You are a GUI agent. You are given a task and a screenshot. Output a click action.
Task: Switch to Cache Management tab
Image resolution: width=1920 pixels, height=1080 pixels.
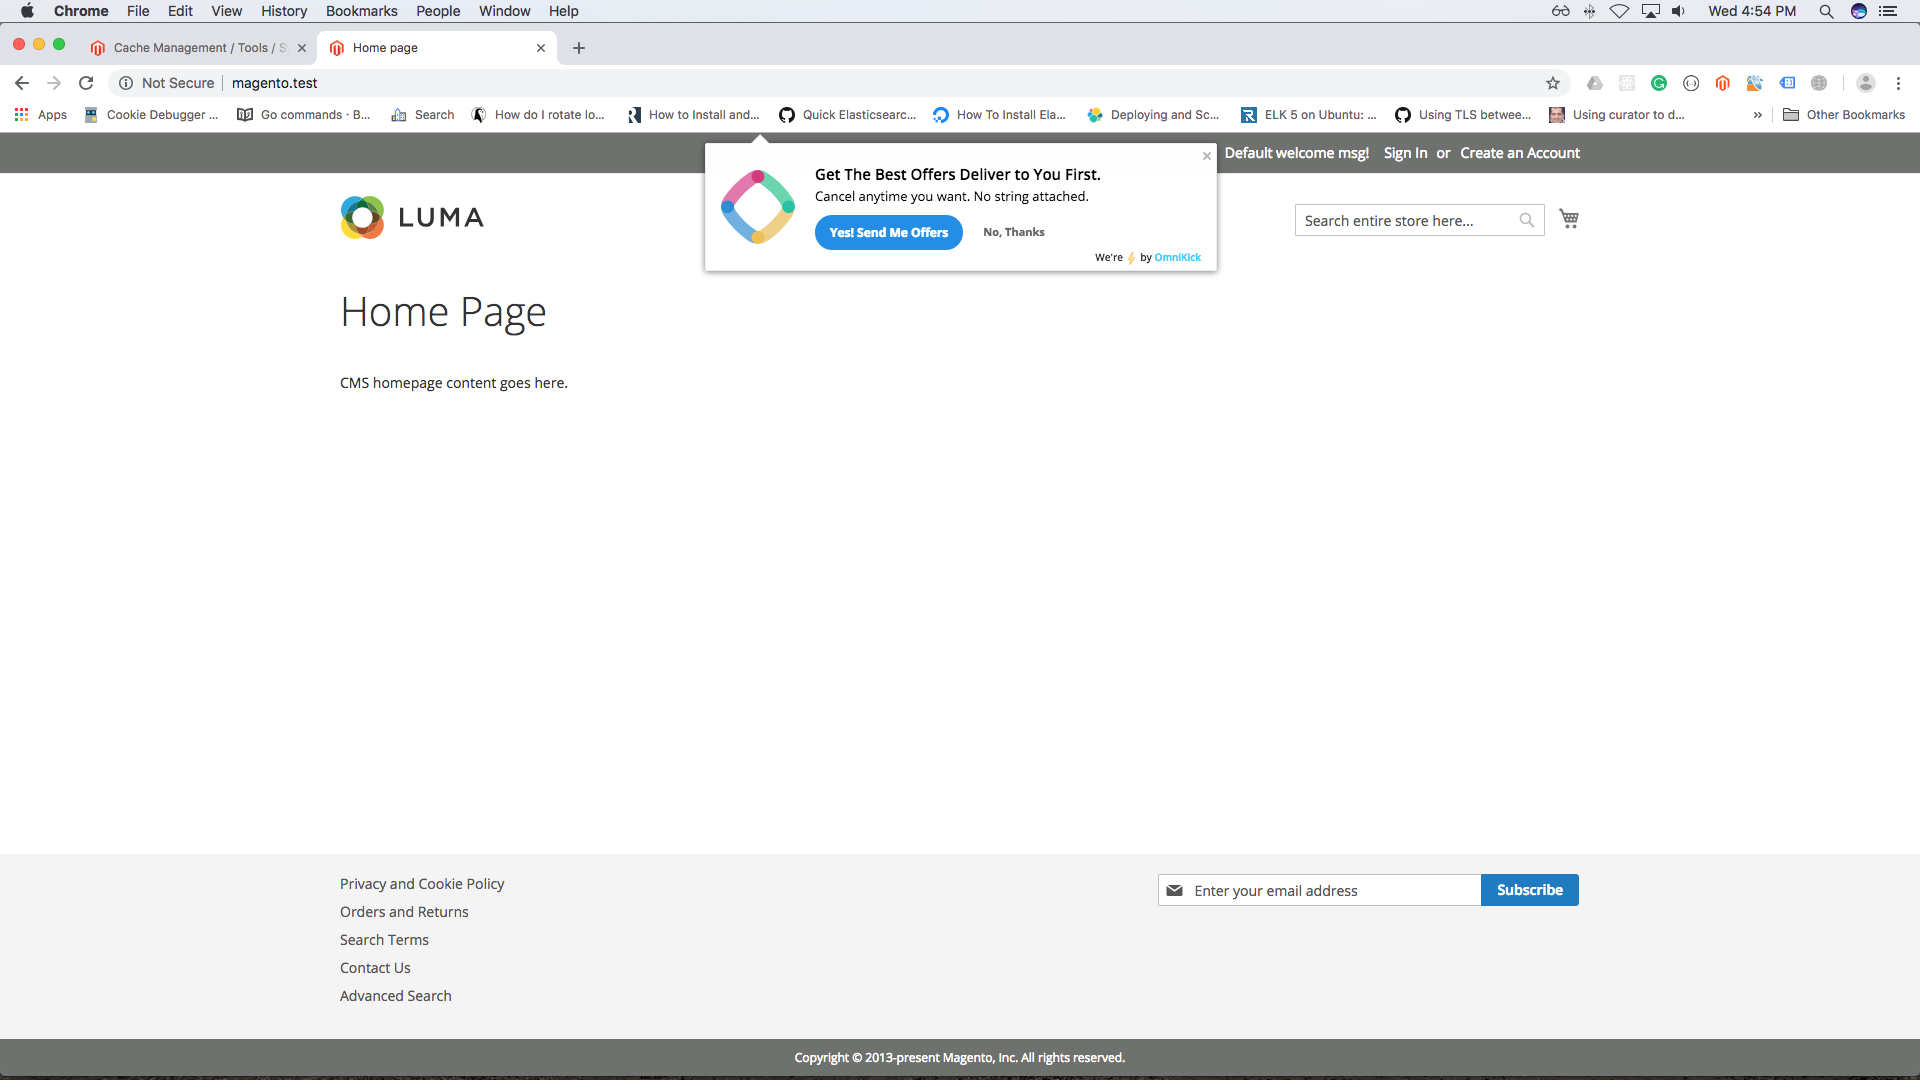click(190, 48)
